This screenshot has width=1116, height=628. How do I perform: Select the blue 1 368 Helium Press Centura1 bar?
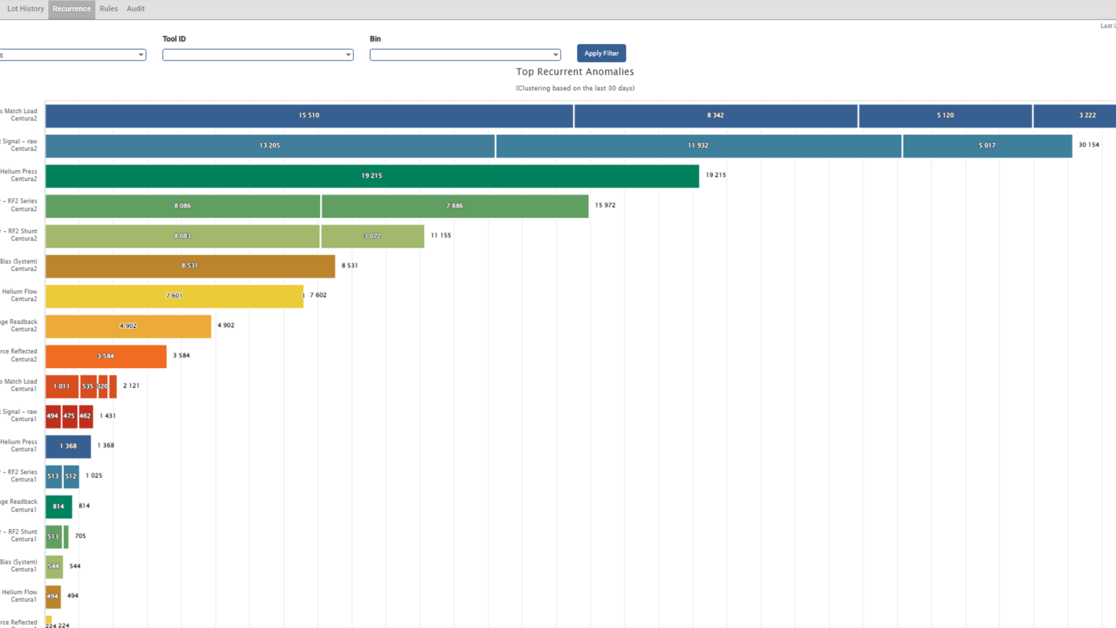(68, 446)
